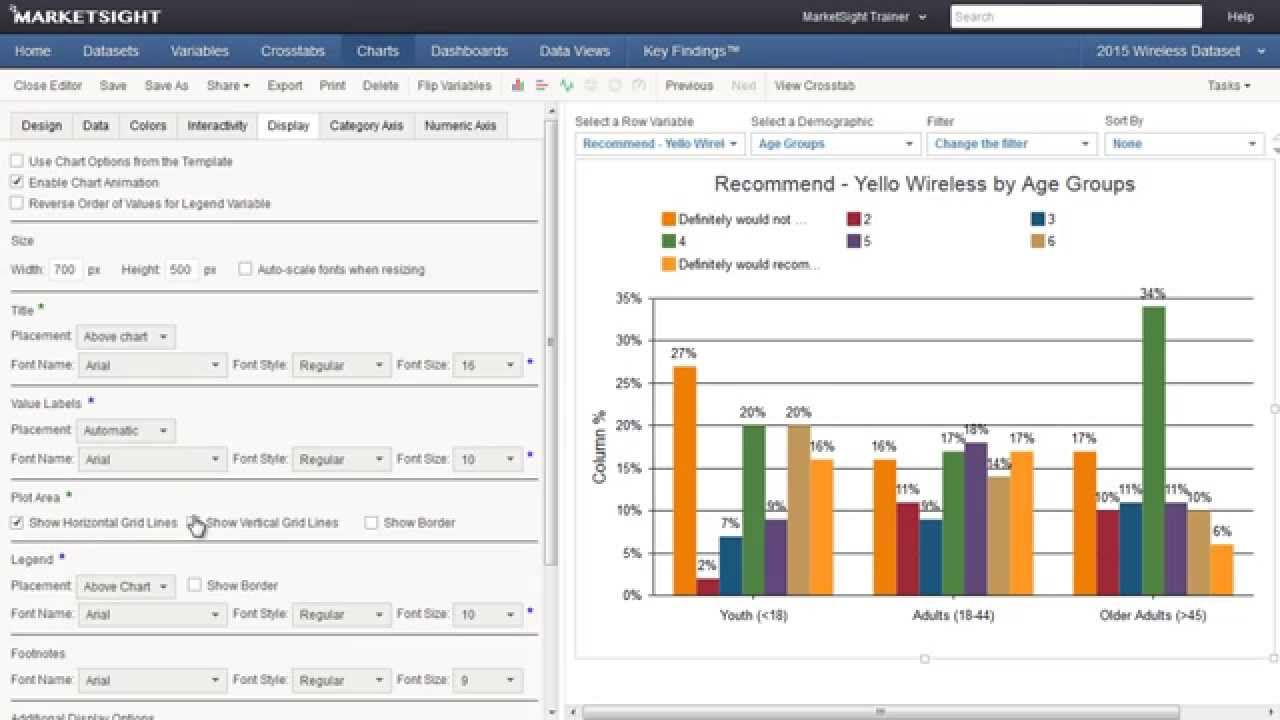The width and height of the screenshot is (1280, 720).
Task: Click the orange 'Definitely would not' legend swatch
Action: click(x=669, y=220)
